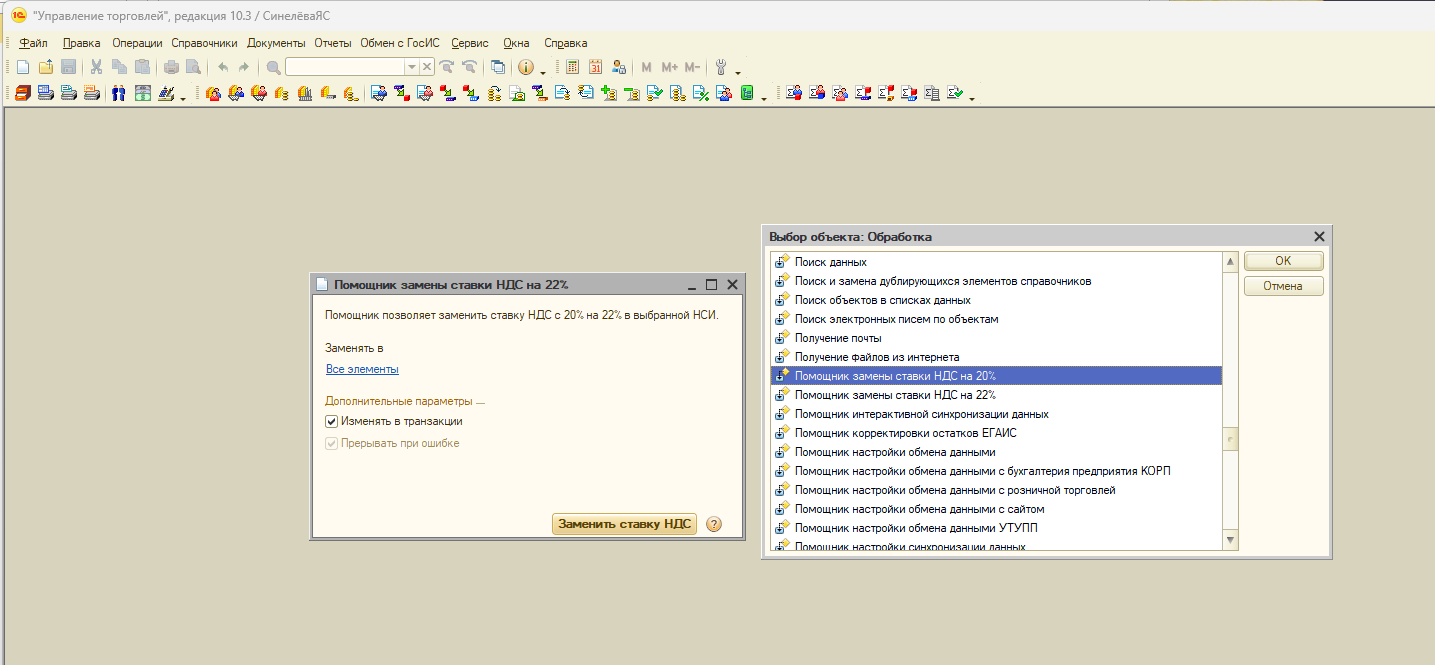Click the wrench settings icon

coord(721,67)
